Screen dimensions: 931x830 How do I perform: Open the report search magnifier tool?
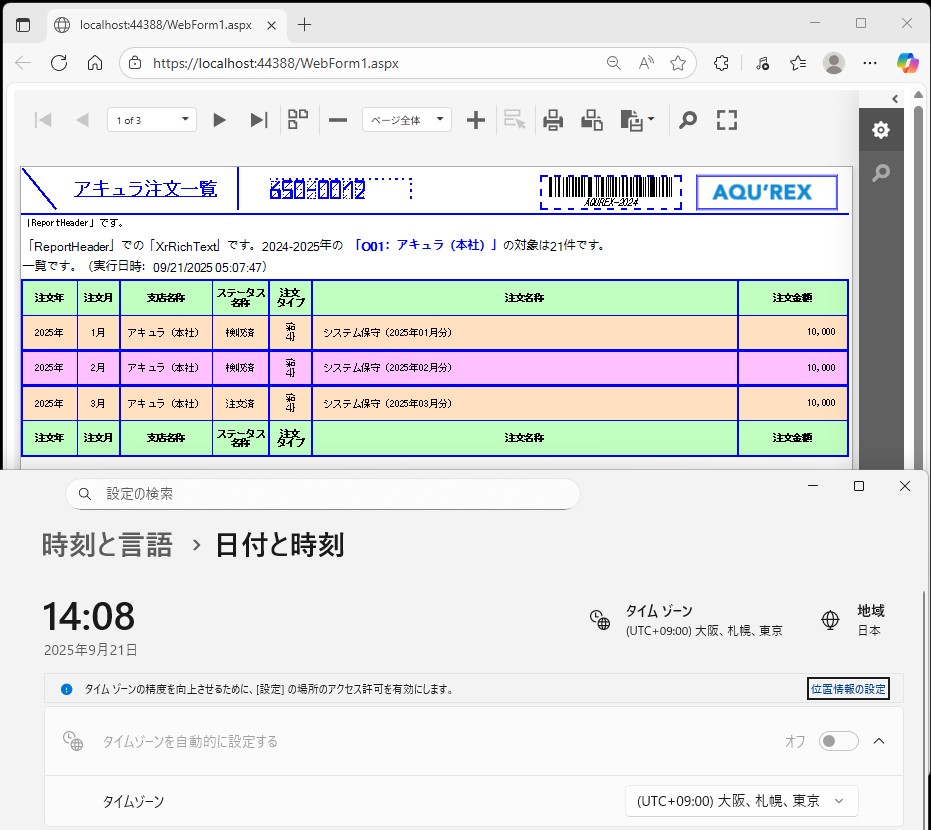688,120
